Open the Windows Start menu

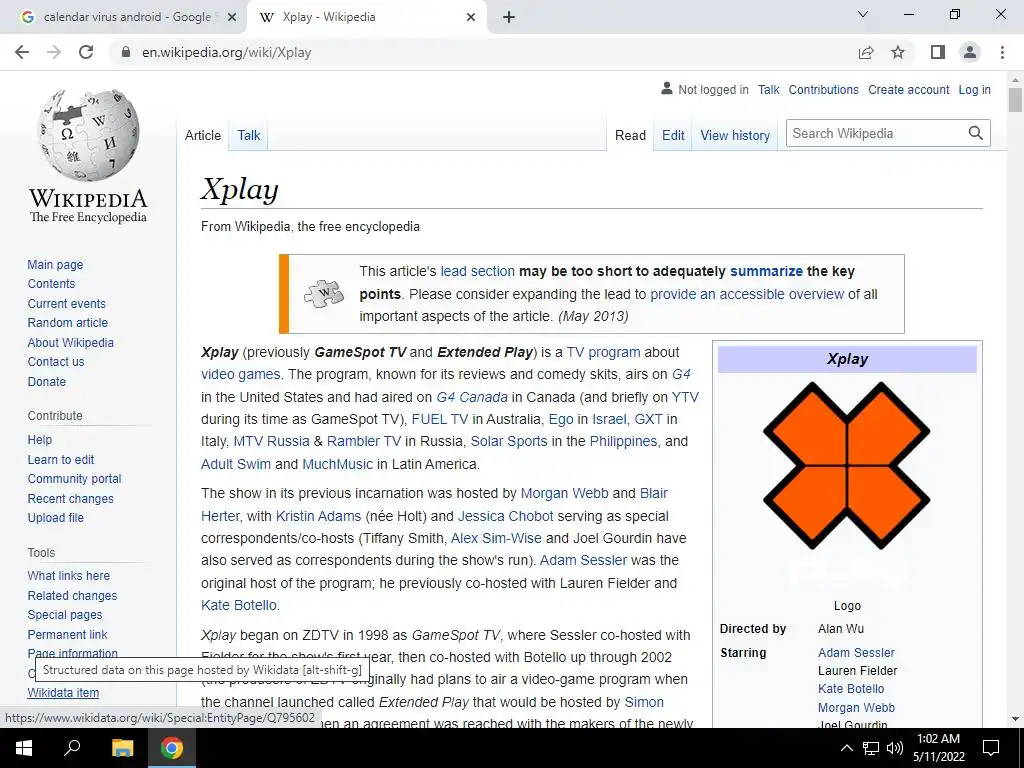click(24, 748)
